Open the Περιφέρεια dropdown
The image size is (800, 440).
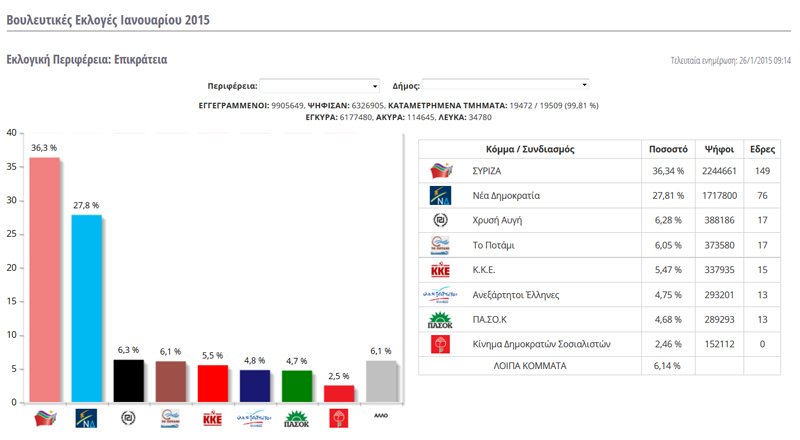click(319, 86)
